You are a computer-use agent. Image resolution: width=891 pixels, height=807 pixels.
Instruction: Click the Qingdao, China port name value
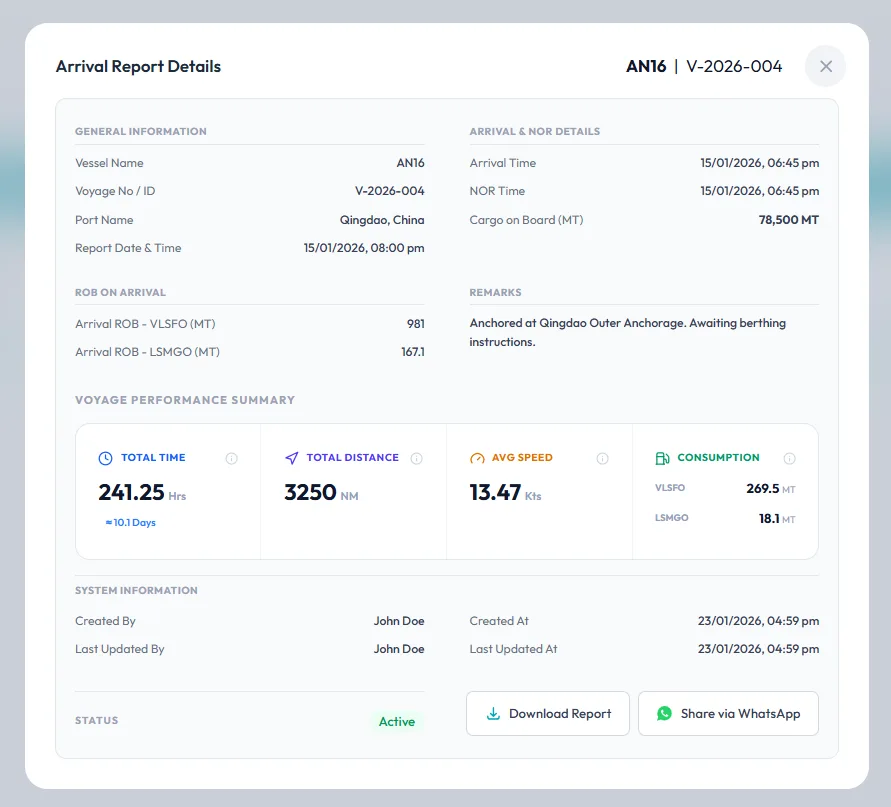(382, 220)
